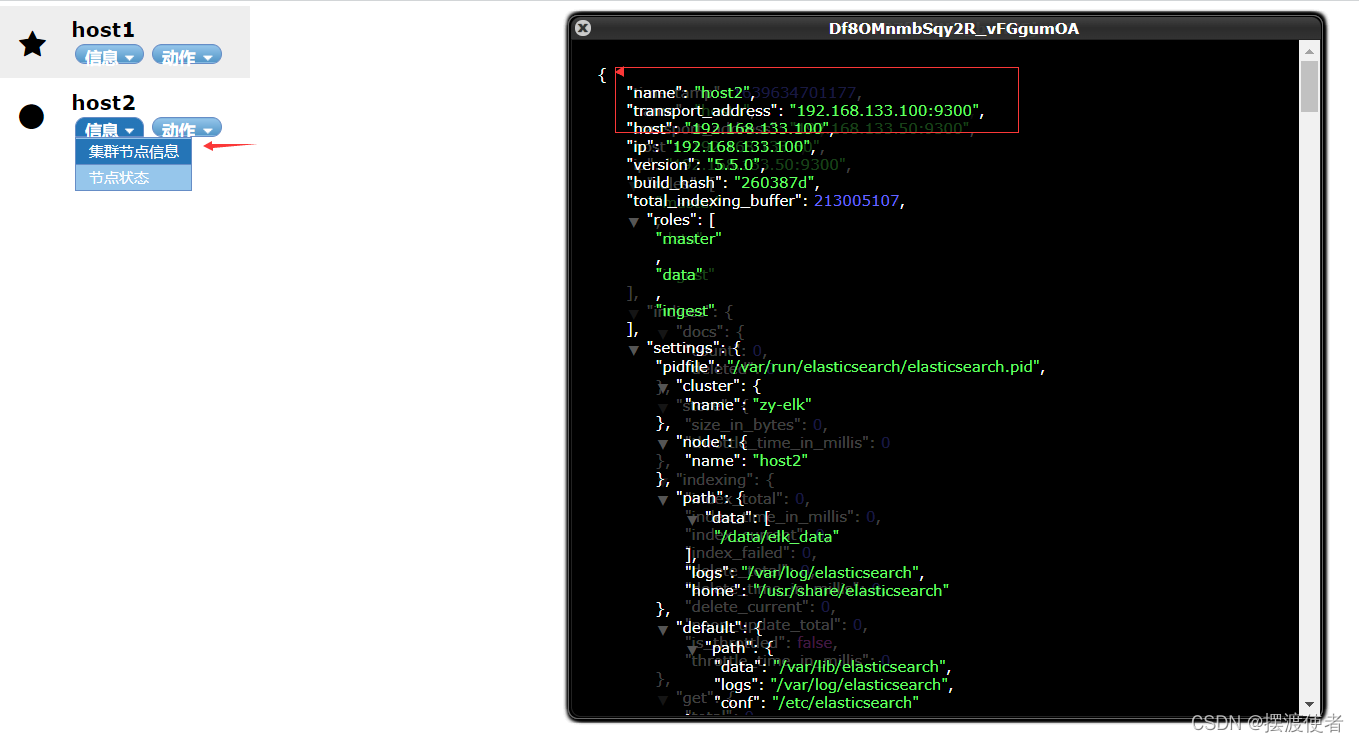Click scrollbar up arrow in JSON dialog

click(x=1309, y=50)
